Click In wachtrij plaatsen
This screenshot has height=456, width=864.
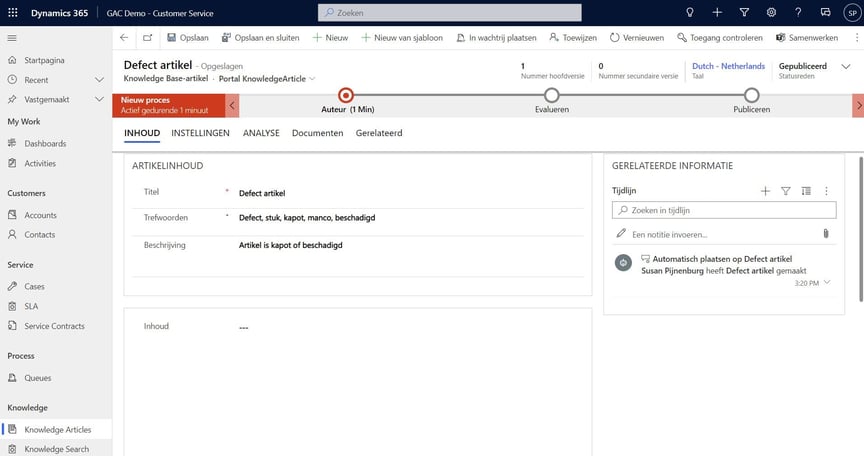click(x=496, y=37)
